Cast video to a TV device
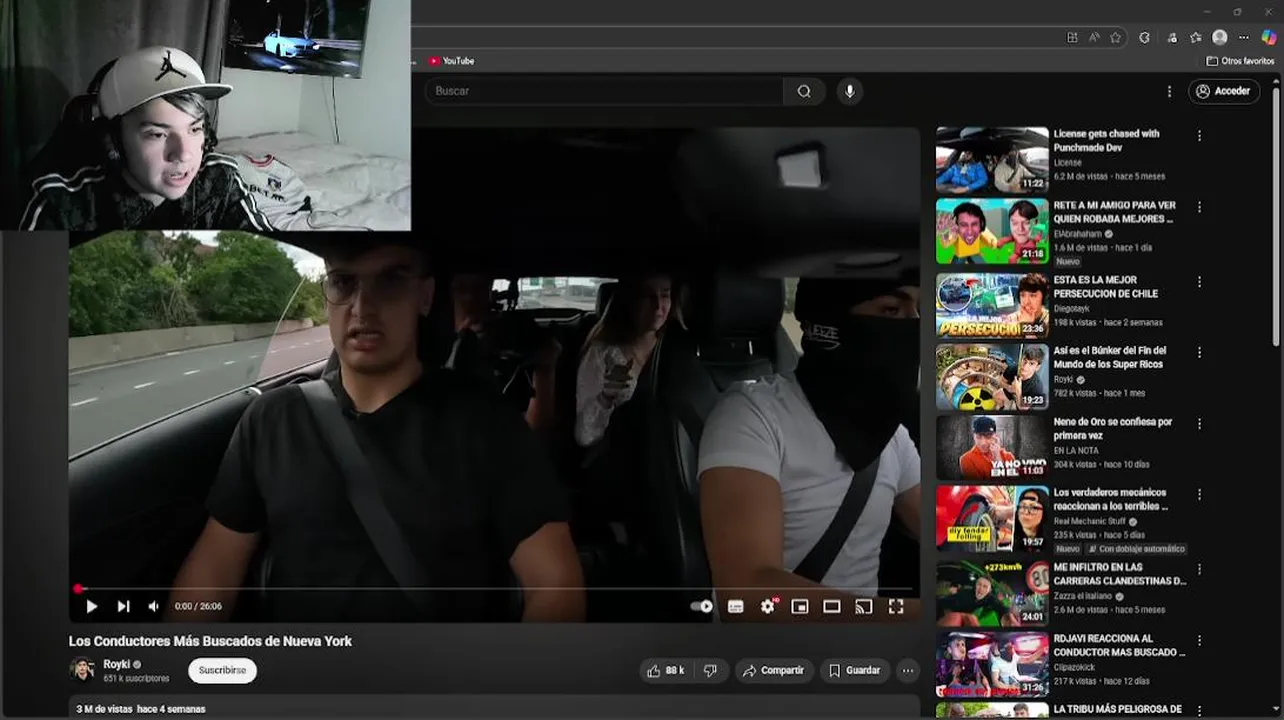This screenshot has height=720, width=1284. tap(864, 606)
